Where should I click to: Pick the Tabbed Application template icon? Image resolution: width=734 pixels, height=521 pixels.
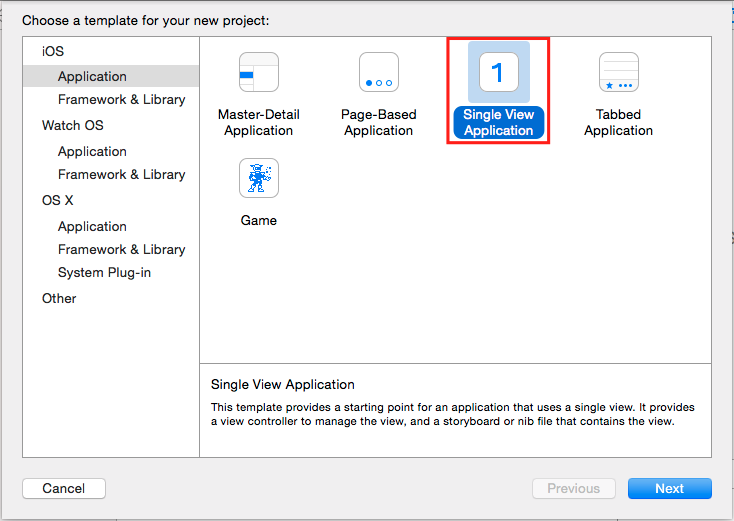(x=619, y=72)
